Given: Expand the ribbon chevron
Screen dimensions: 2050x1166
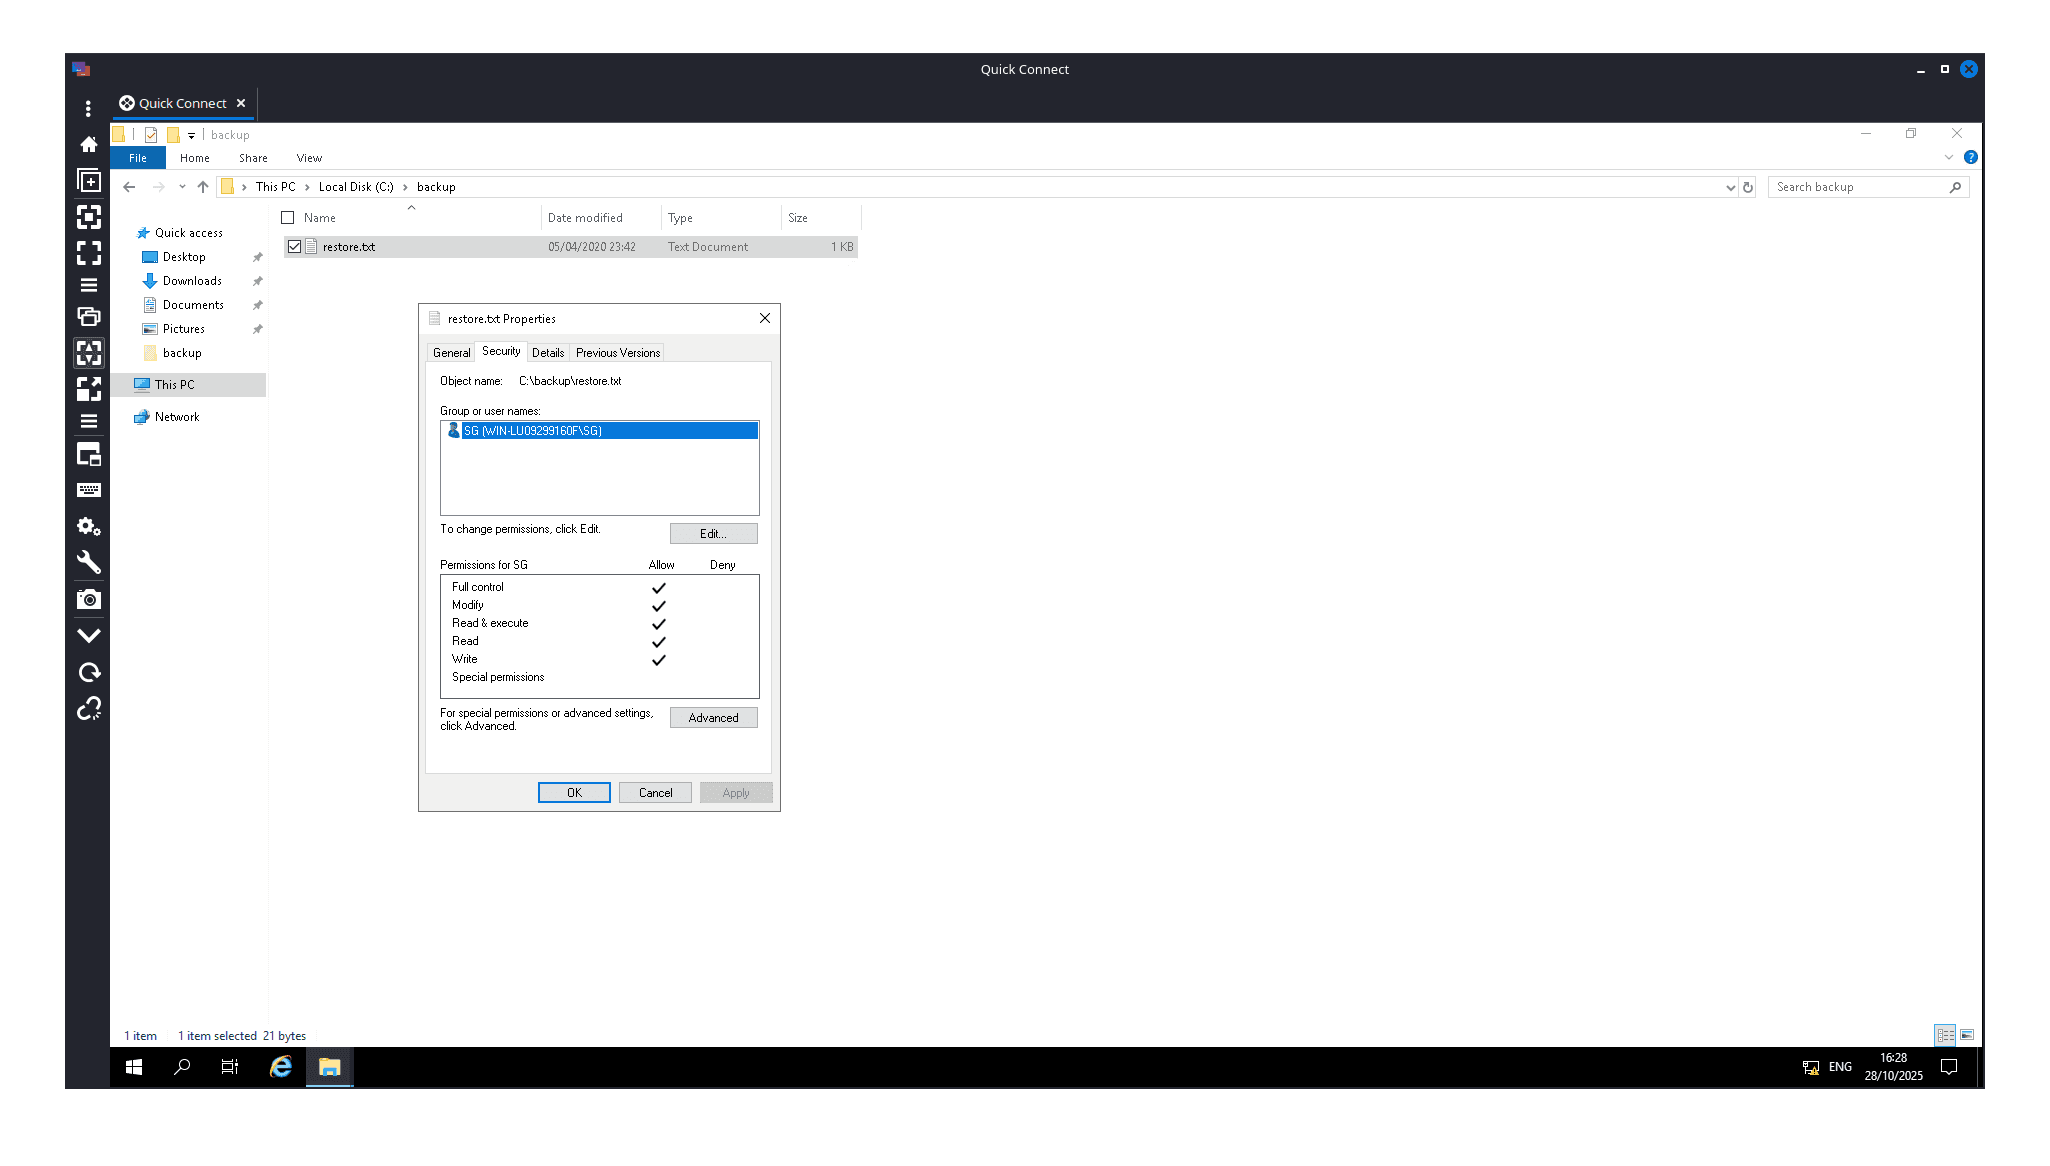Looking at the screenshot, I should (x=1948, y=158).
